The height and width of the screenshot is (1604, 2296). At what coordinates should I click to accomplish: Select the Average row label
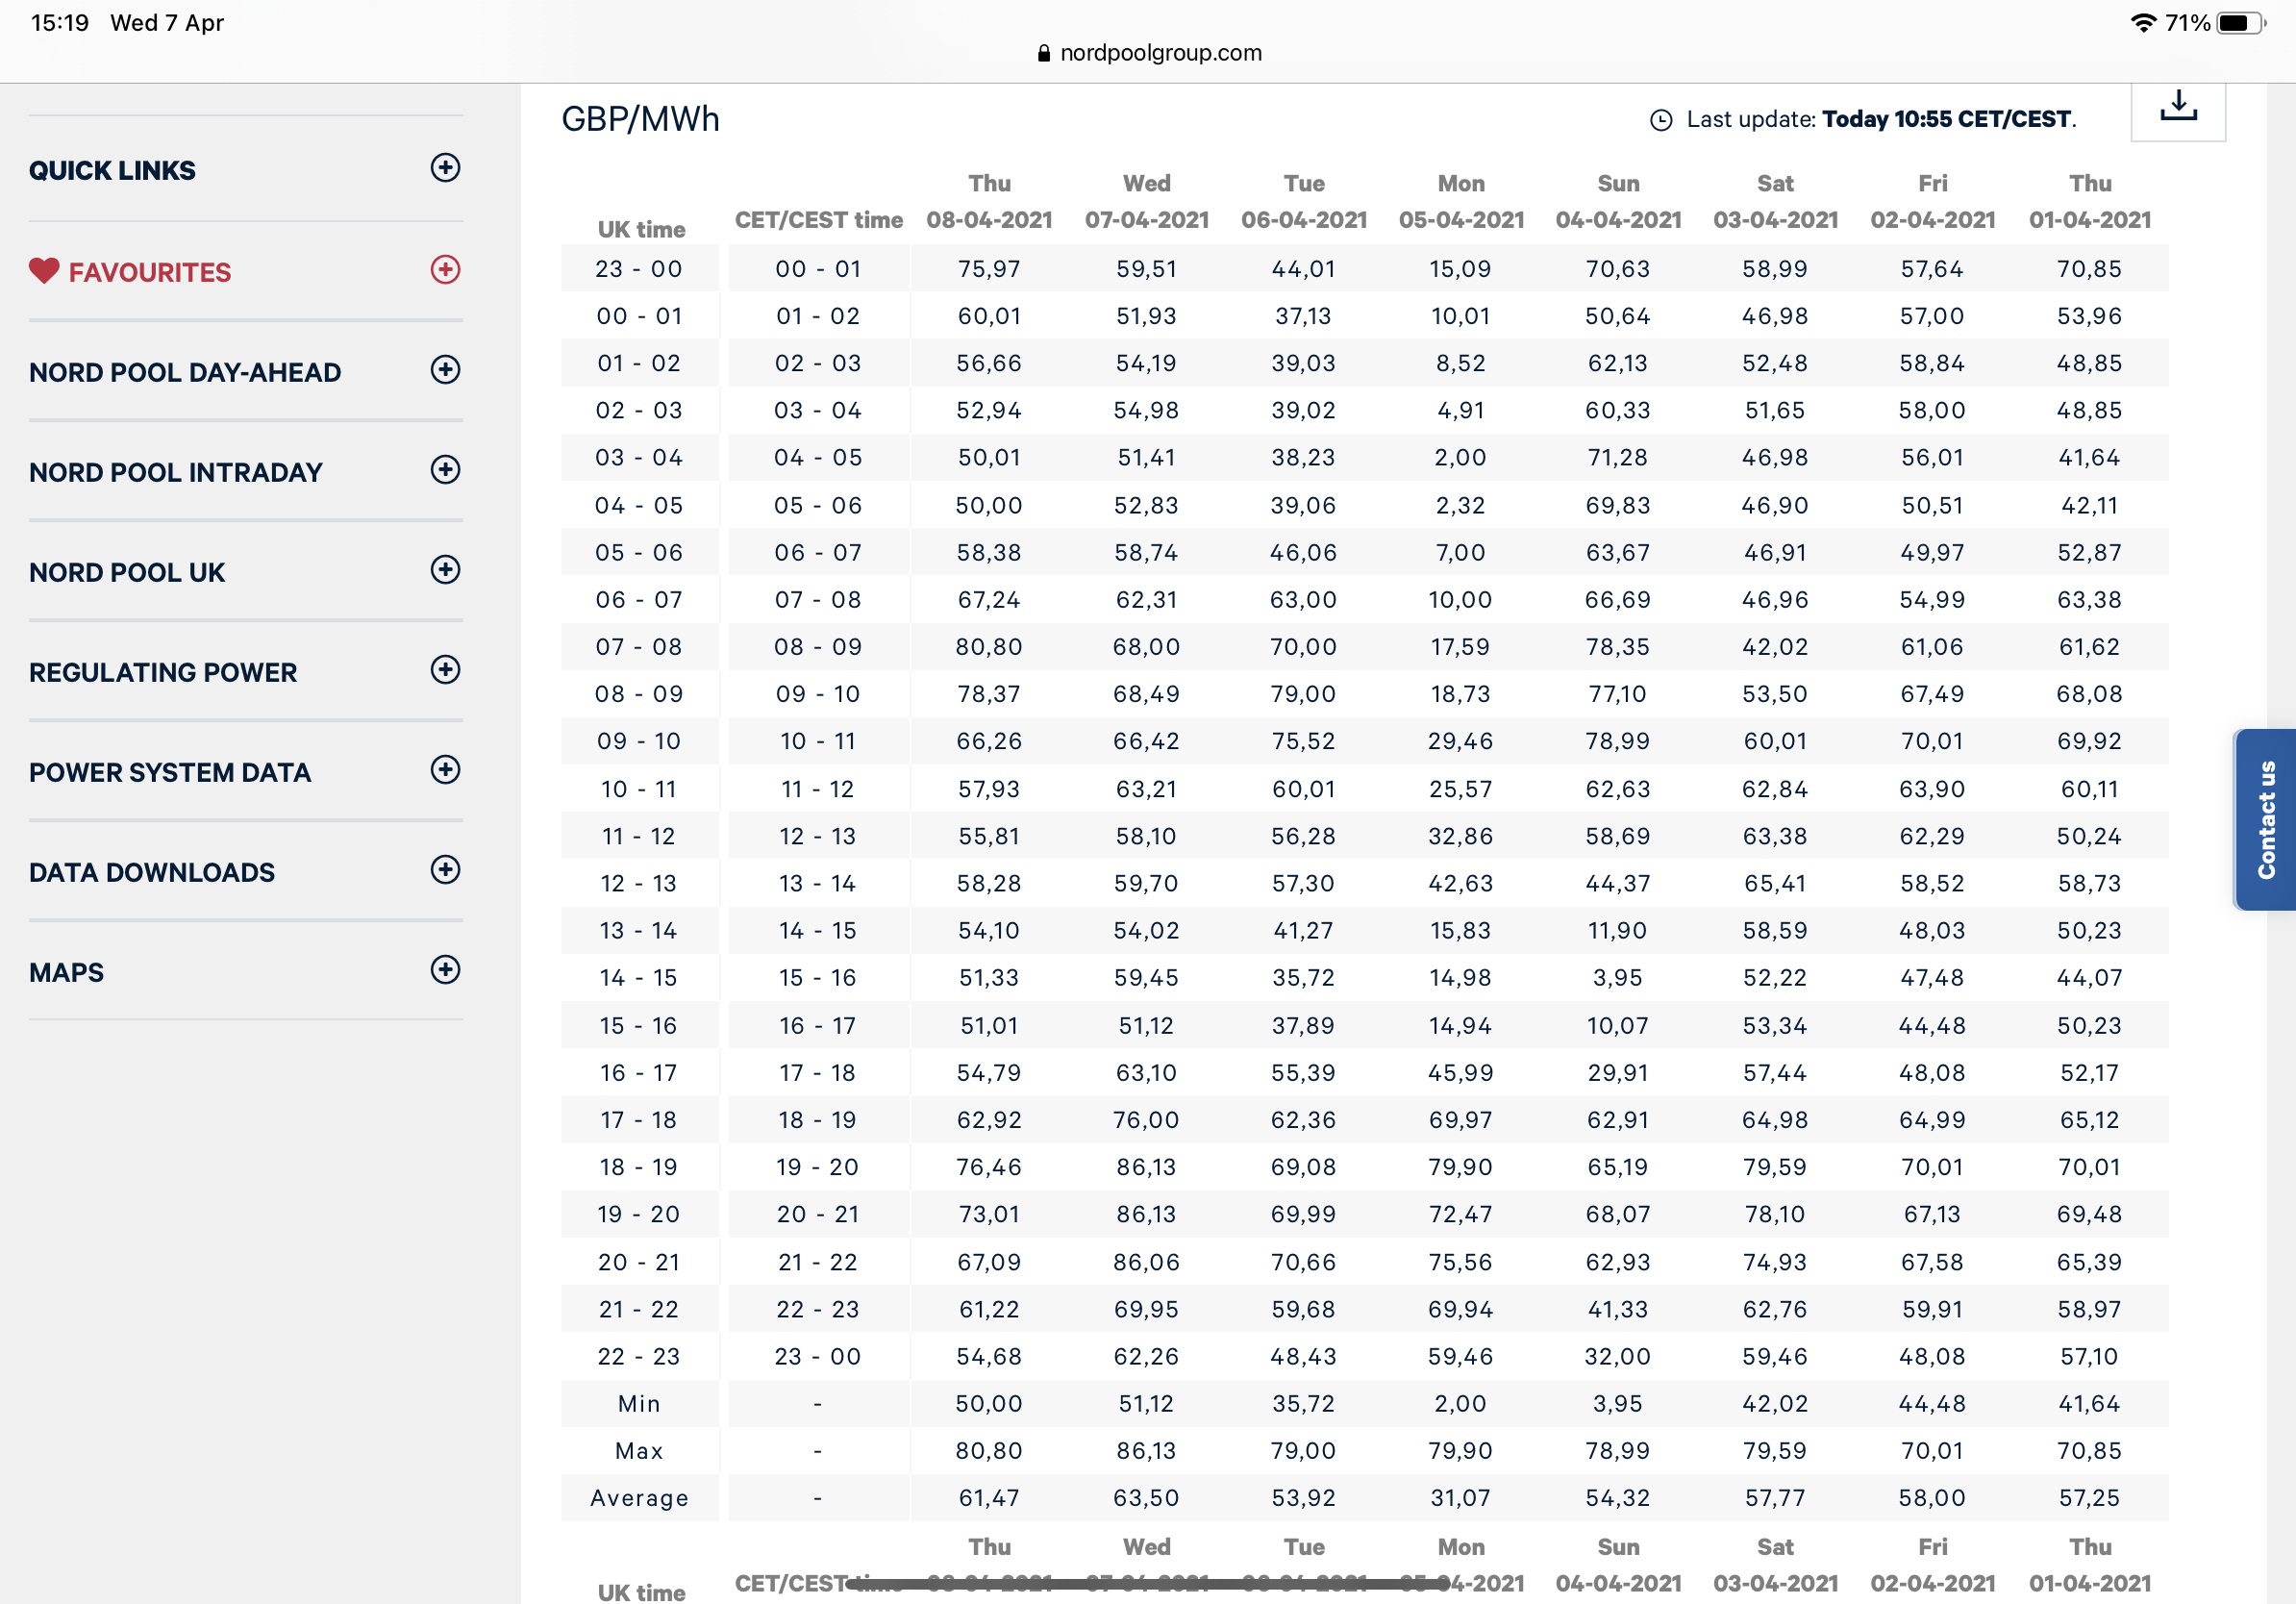tap(639, 1498)
